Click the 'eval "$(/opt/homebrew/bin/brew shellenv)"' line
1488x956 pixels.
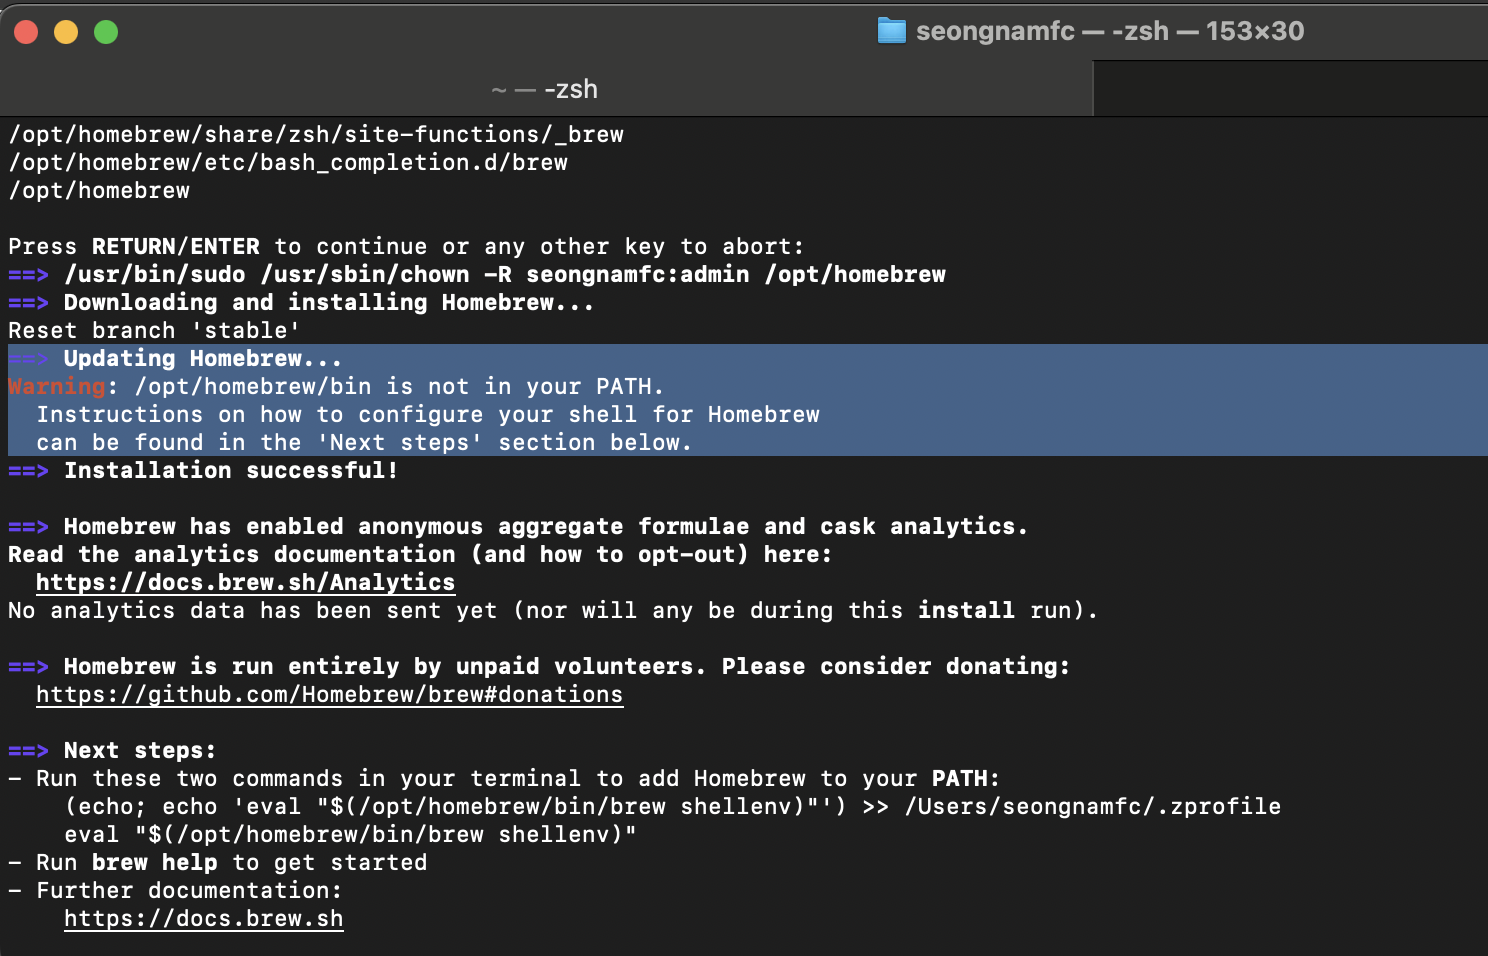pyautogui.click(x=350, y=834)
